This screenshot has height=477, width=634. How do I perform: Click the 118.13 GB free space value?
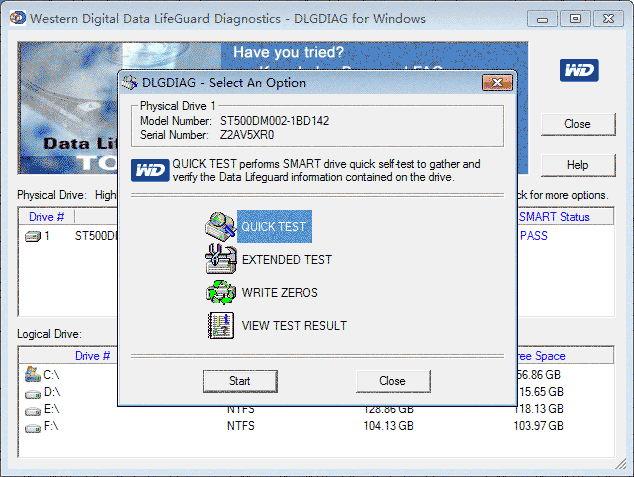pyautogui.click(x=540, y=409)
